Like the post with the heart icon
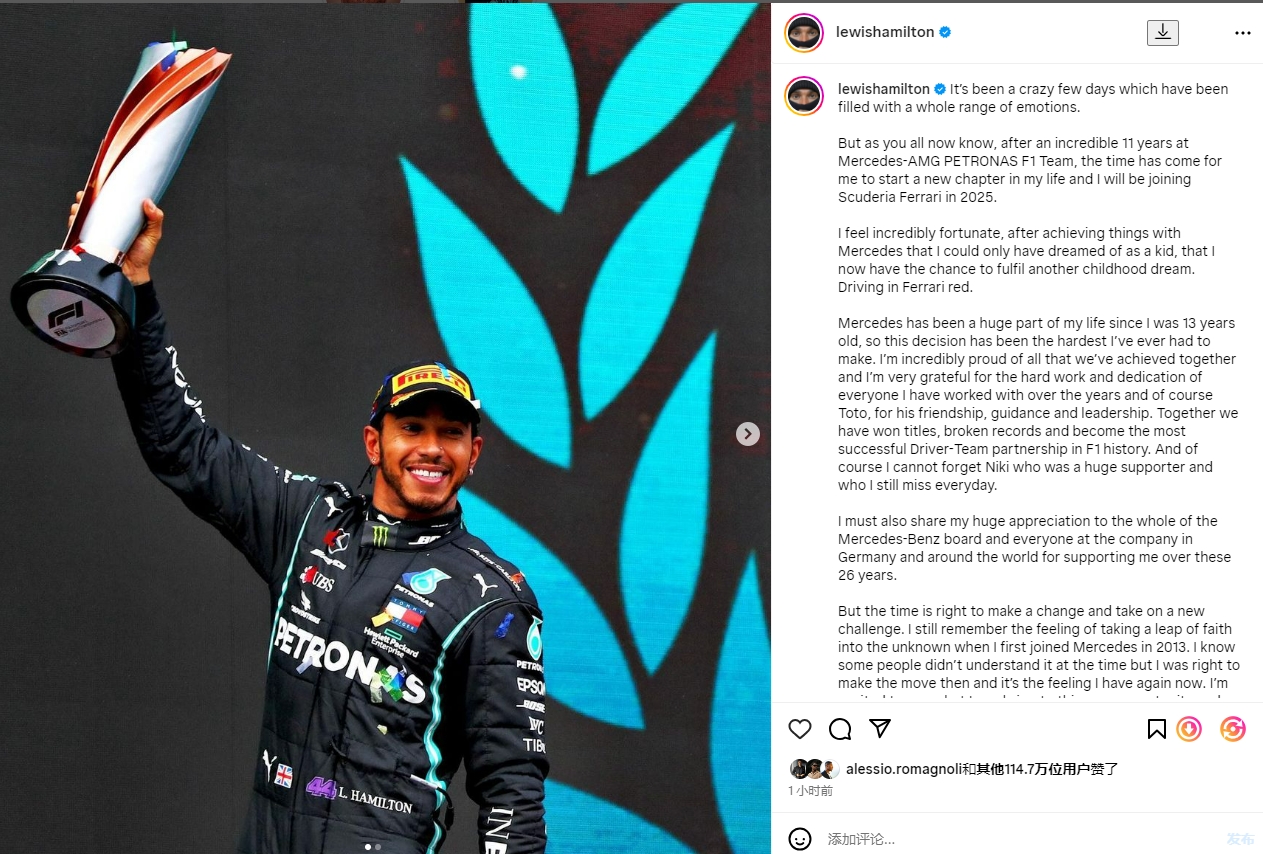Viewport: 1263px width, 854px height. (800, 729)
